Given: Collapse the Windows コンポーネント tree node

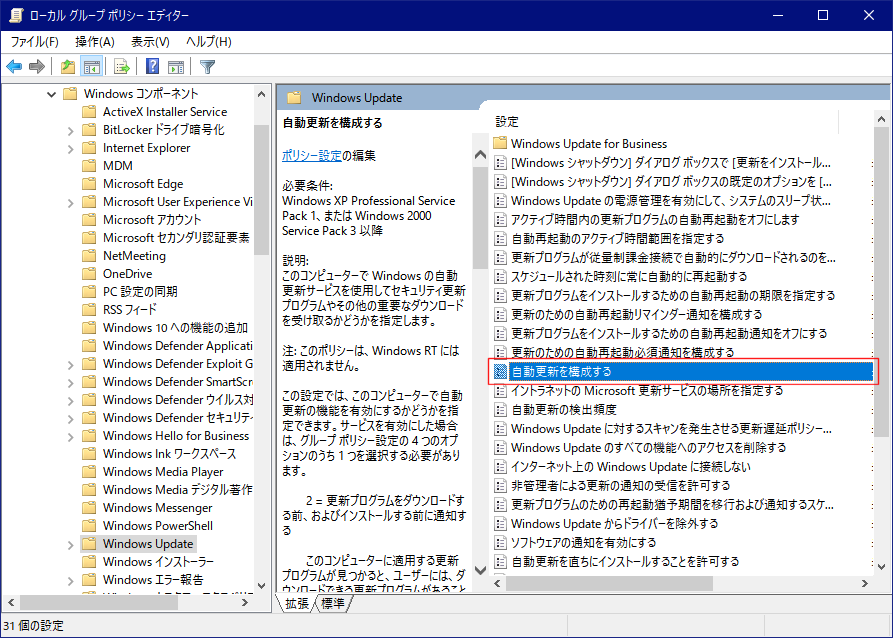Looking at the screenshot, I should tap(51, 94).
